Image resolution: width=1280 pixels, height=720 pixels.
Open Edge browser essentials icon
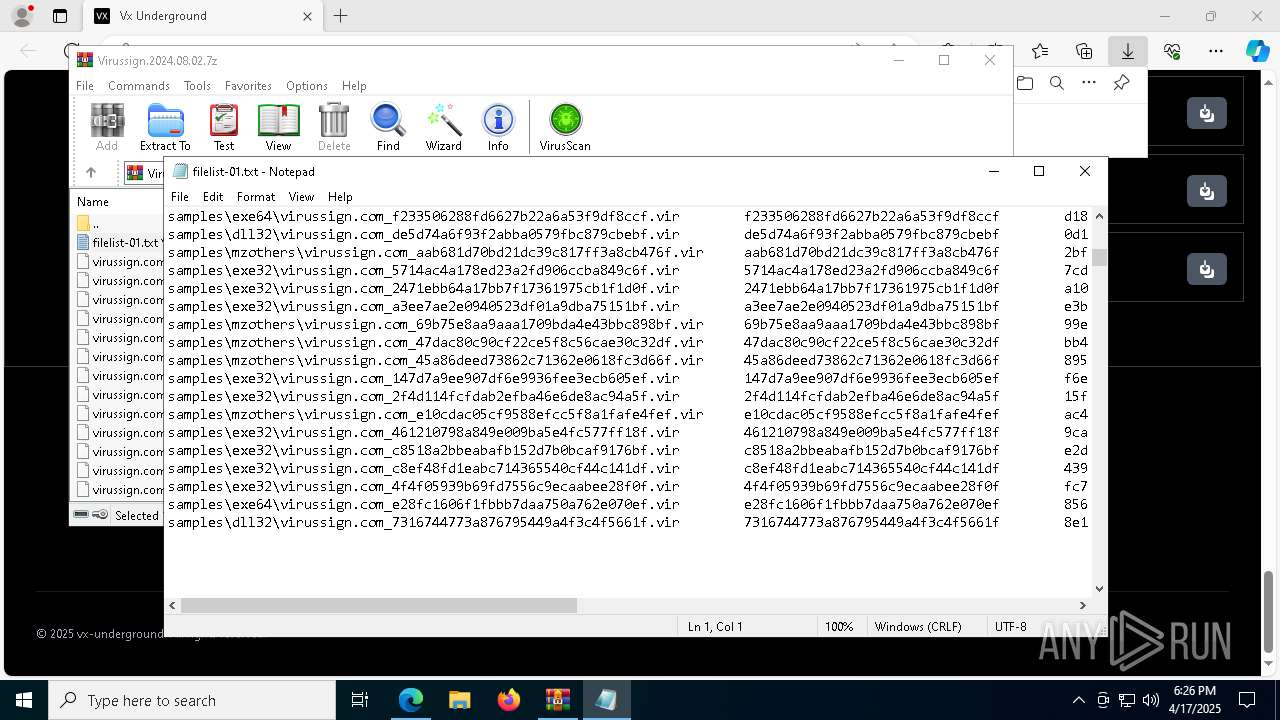[1172, 51]
